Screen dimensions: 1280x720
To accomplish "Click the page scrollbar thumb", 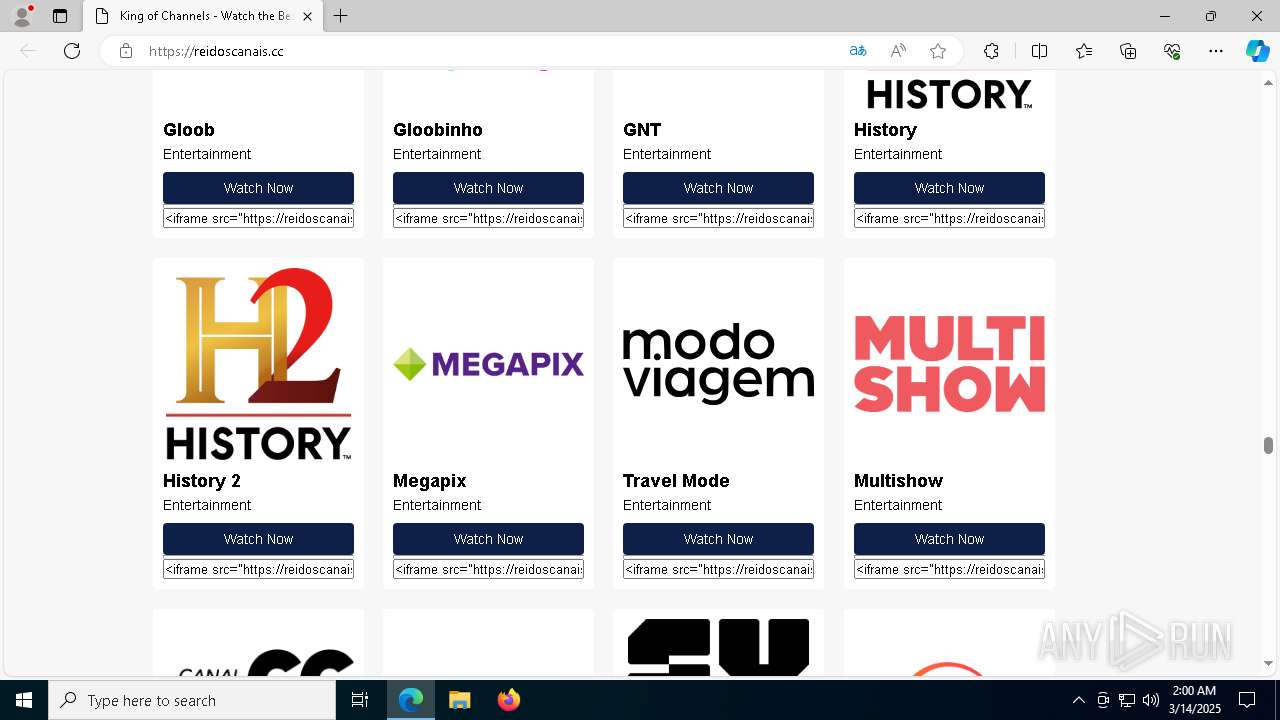I will click(x=1268, y=445).
